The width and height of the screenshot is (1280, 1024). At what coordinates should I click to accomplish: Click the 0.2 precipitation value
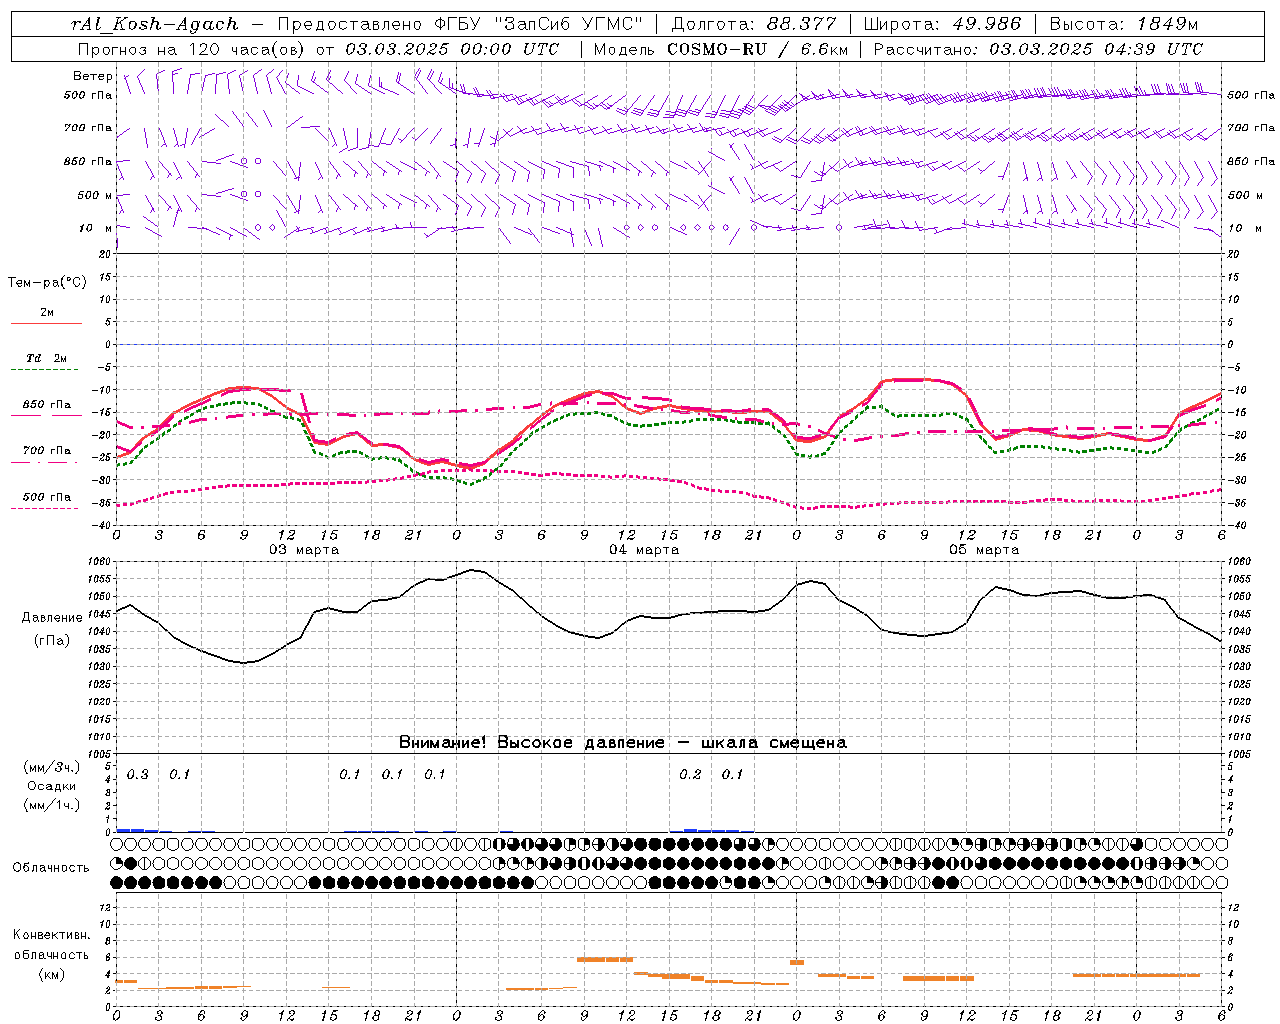coord(690,774)
